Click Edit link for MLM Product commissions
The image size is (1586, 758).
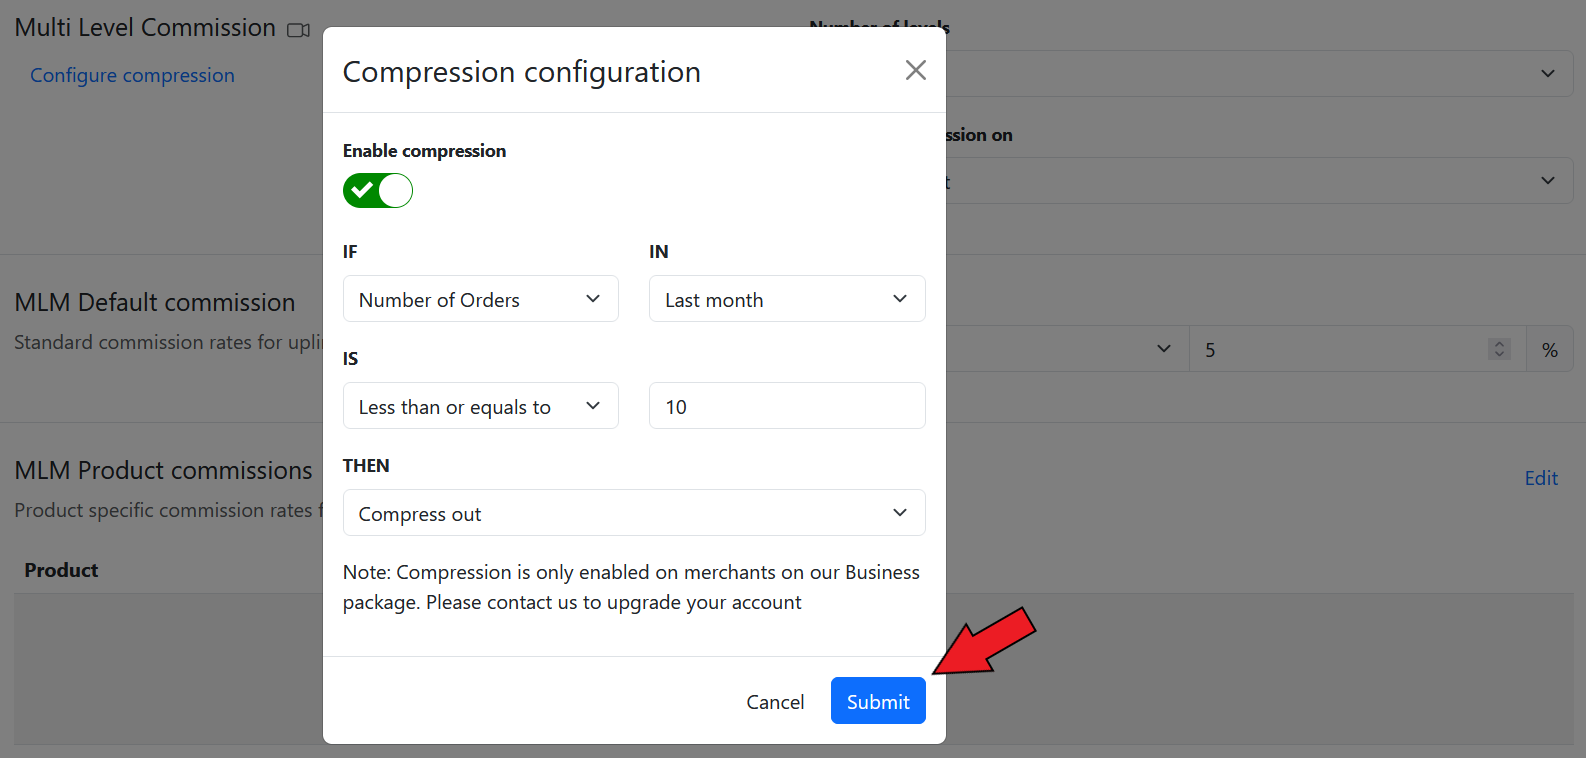[x=1540, y=478]
